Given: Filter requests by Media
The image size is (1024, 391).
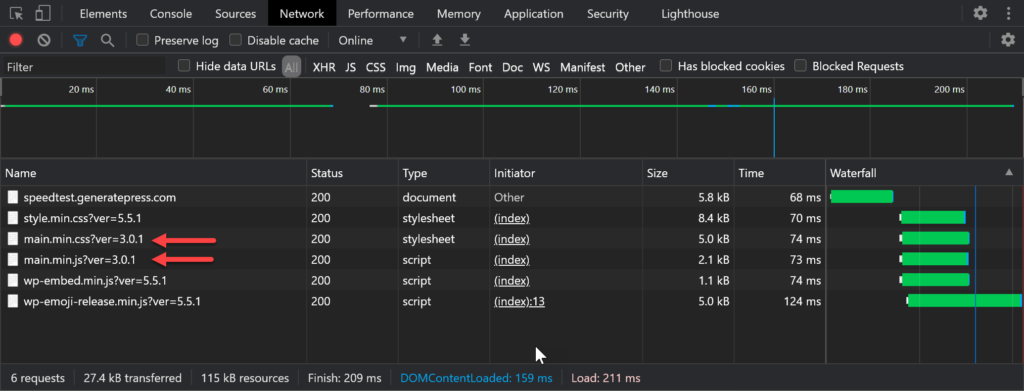Looking at the screenshot, I should (442, 67).
